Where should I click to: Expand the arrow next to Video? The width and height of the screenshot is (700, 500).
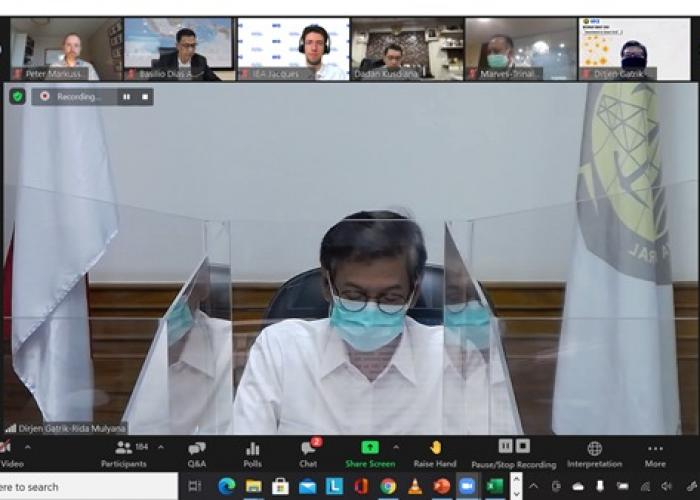(27, 447)
